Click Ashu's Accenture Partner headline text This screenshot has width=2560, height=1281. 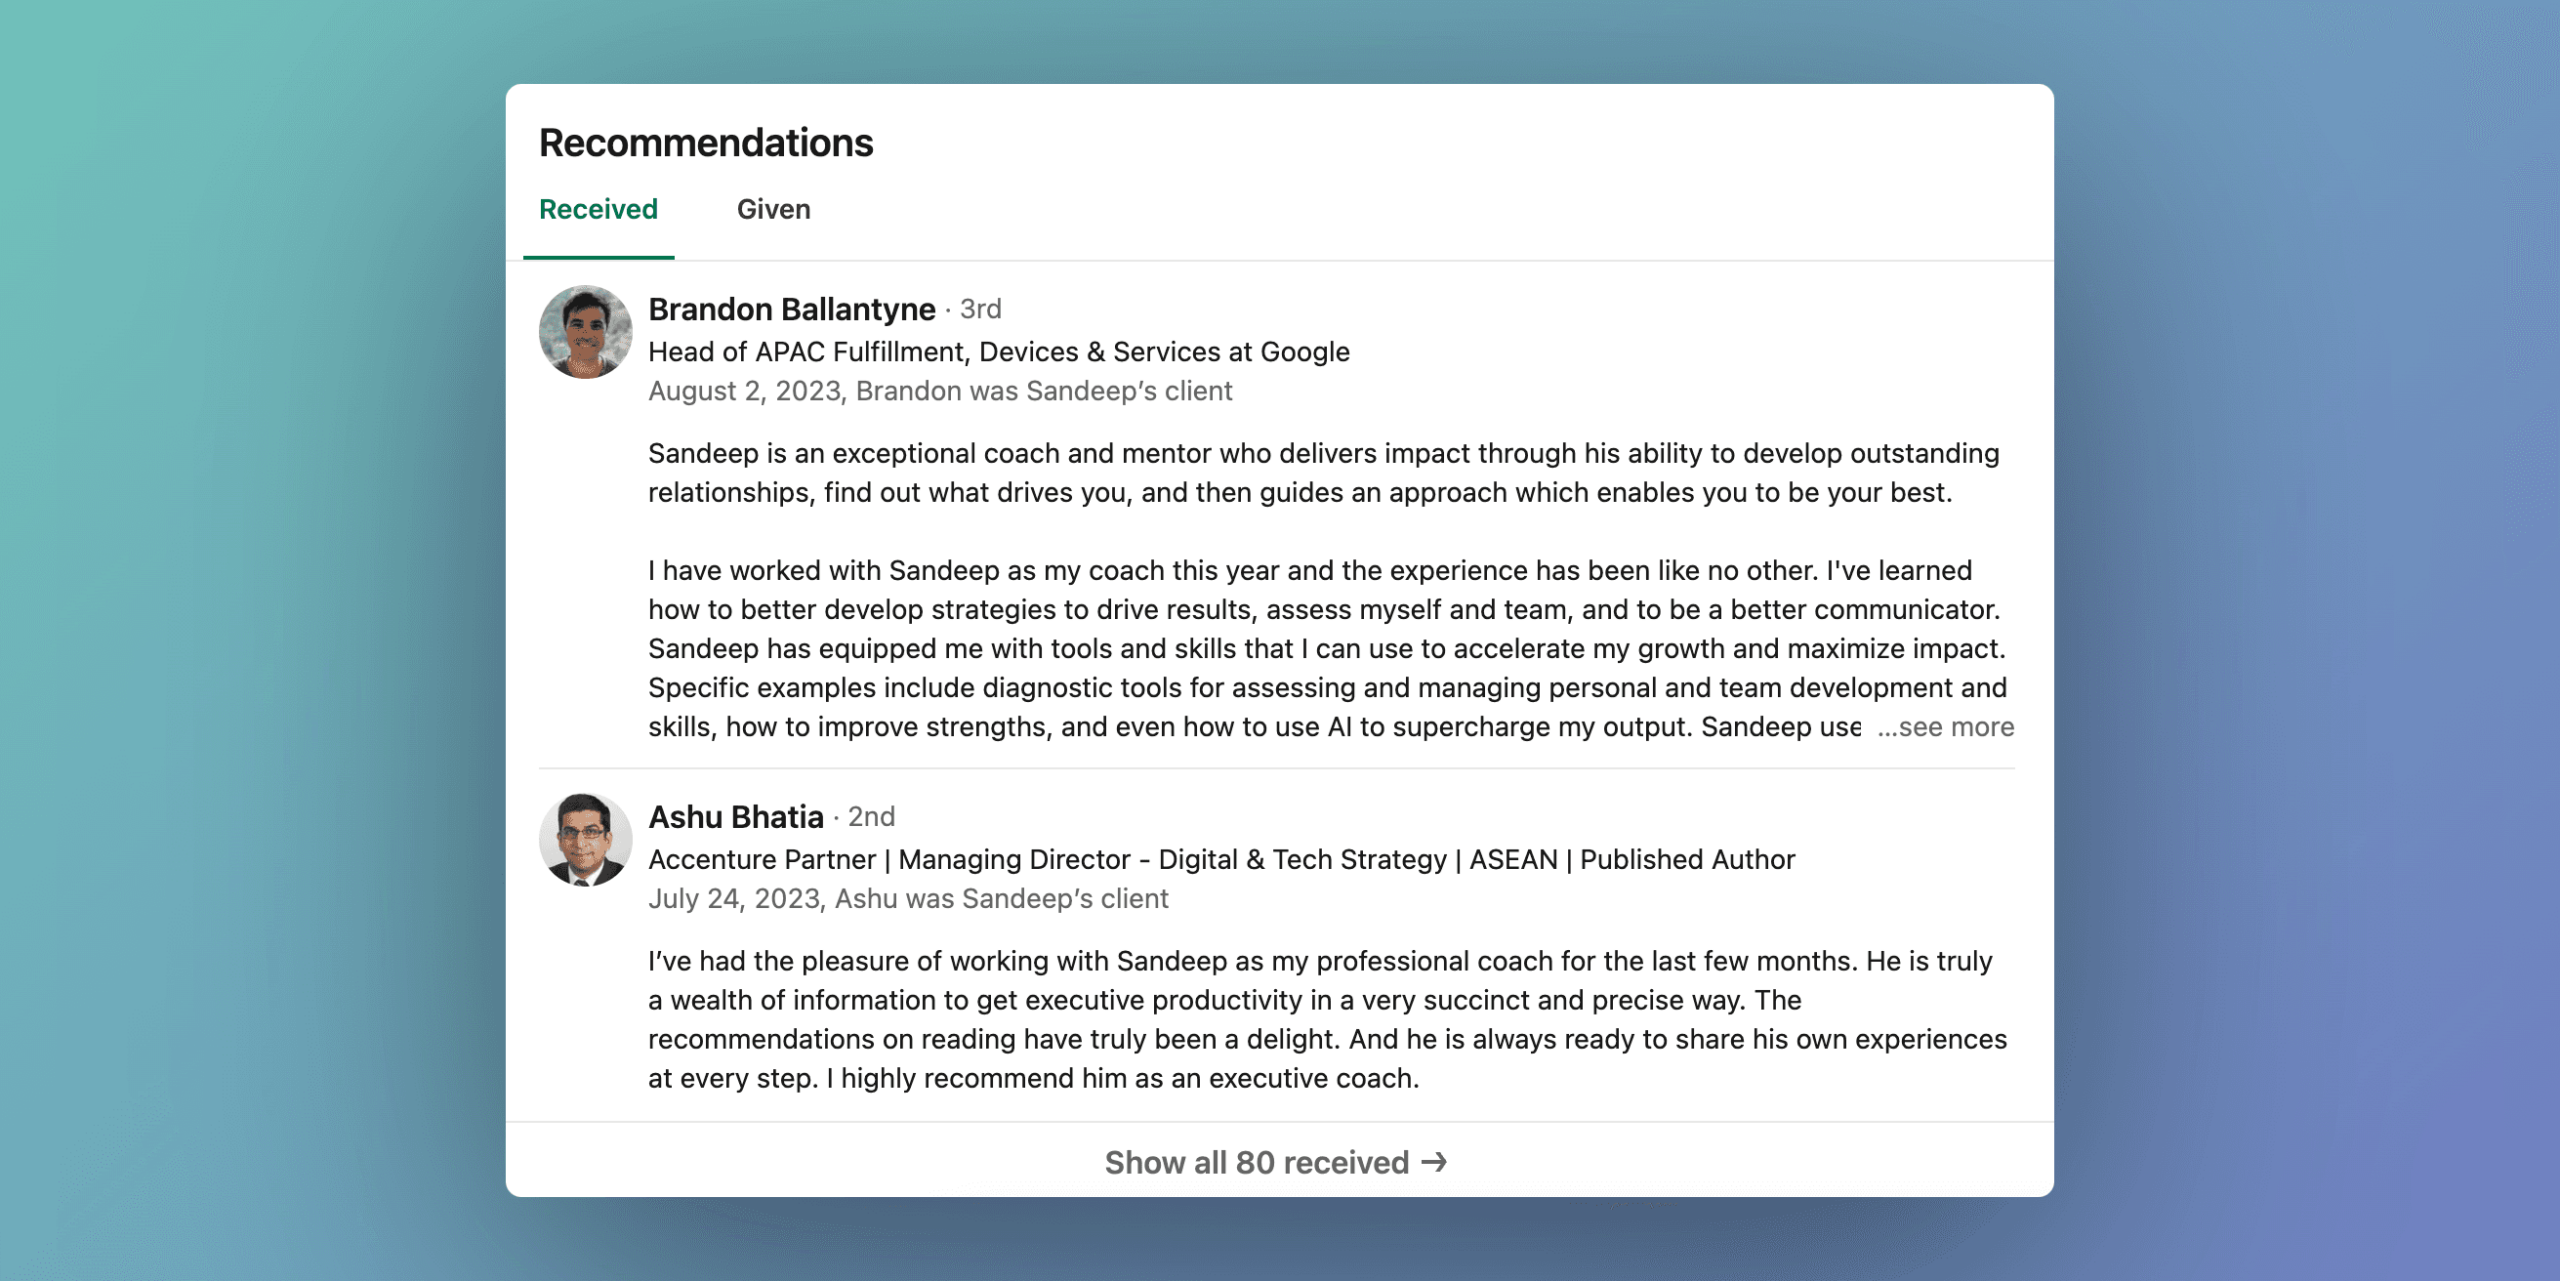1221,858
